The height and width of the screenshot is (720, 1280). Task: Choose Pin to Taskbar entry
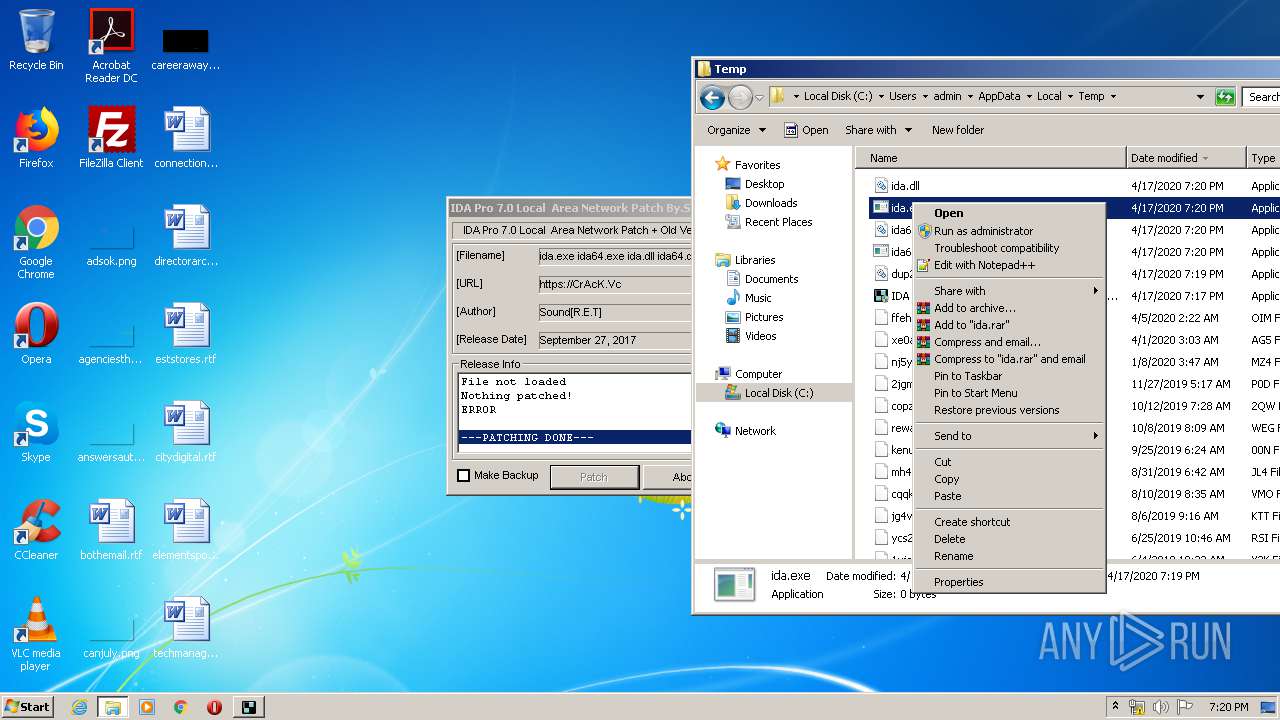point(1009,376)
